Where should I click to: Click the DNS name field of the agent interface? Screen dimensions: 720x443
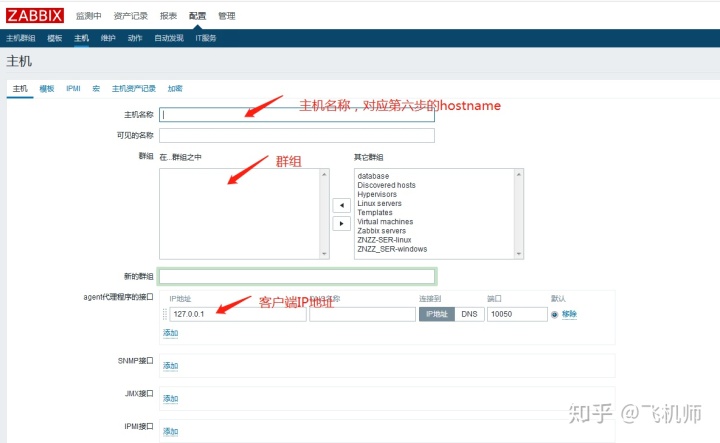[x=362, y=314]
